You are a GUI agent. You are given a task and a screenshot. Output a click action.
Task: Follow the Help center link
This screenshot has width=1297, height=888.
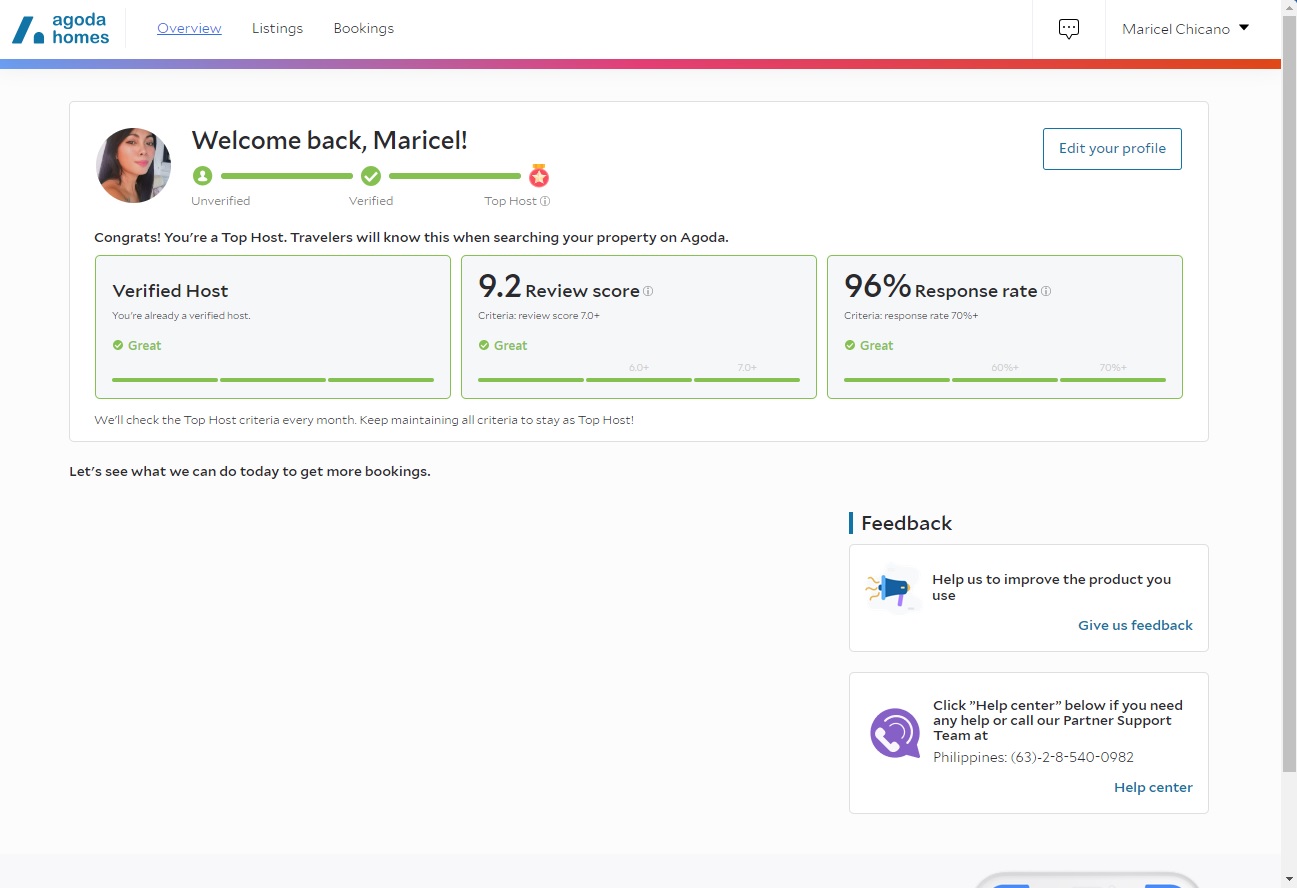click(1153, 787)
